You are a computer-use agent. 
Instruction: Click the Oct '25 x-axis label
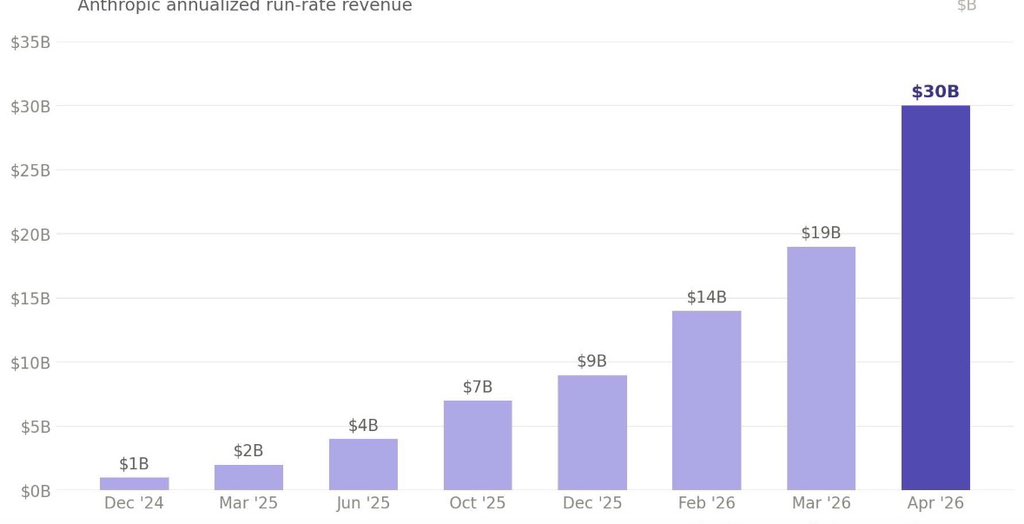point(477,503)
